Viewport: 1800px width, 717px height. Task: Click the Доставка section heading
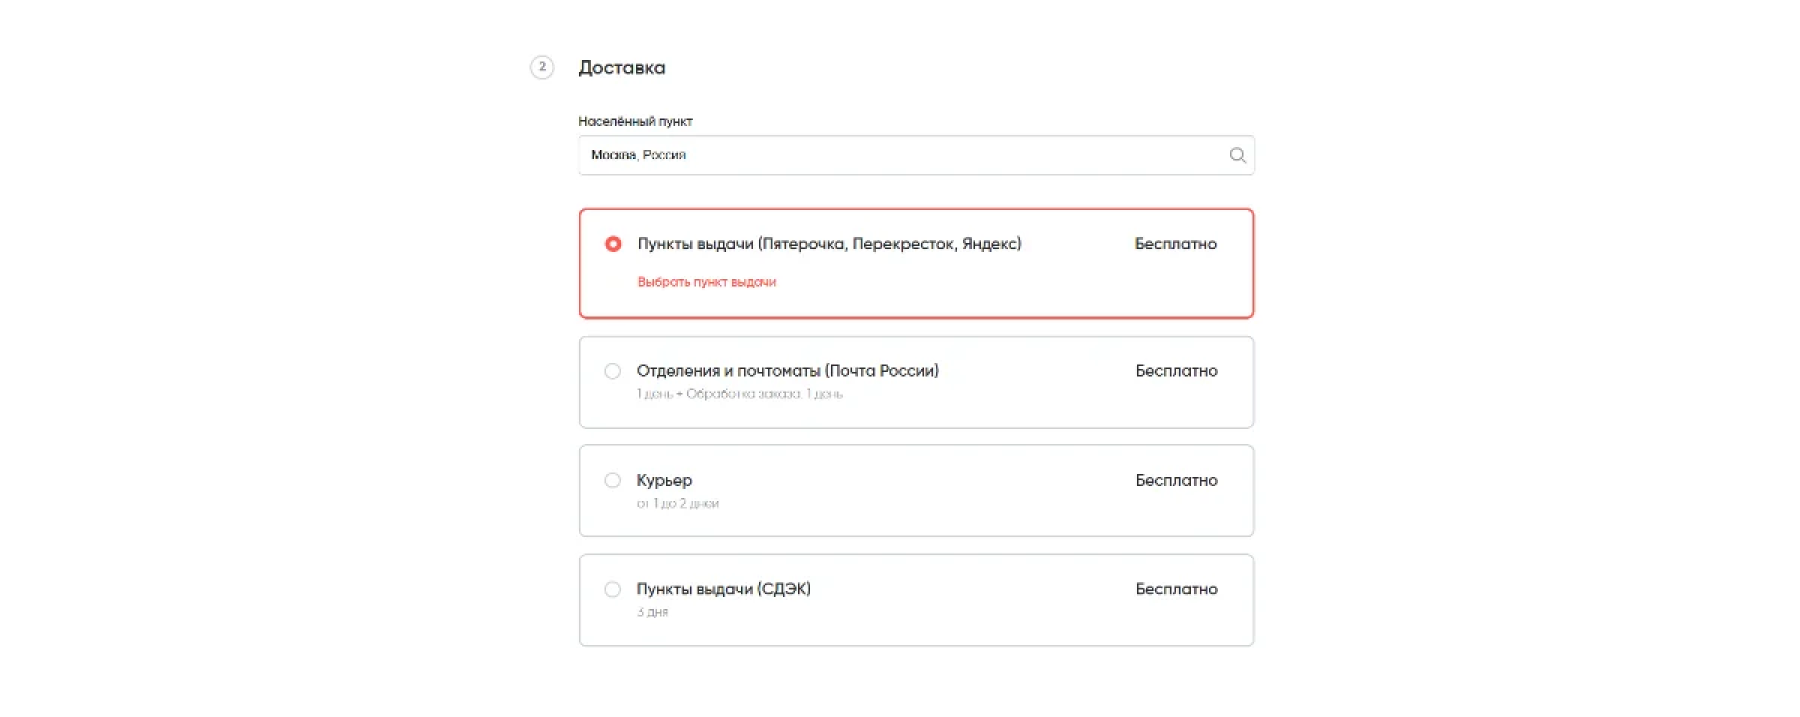[622, 68]
